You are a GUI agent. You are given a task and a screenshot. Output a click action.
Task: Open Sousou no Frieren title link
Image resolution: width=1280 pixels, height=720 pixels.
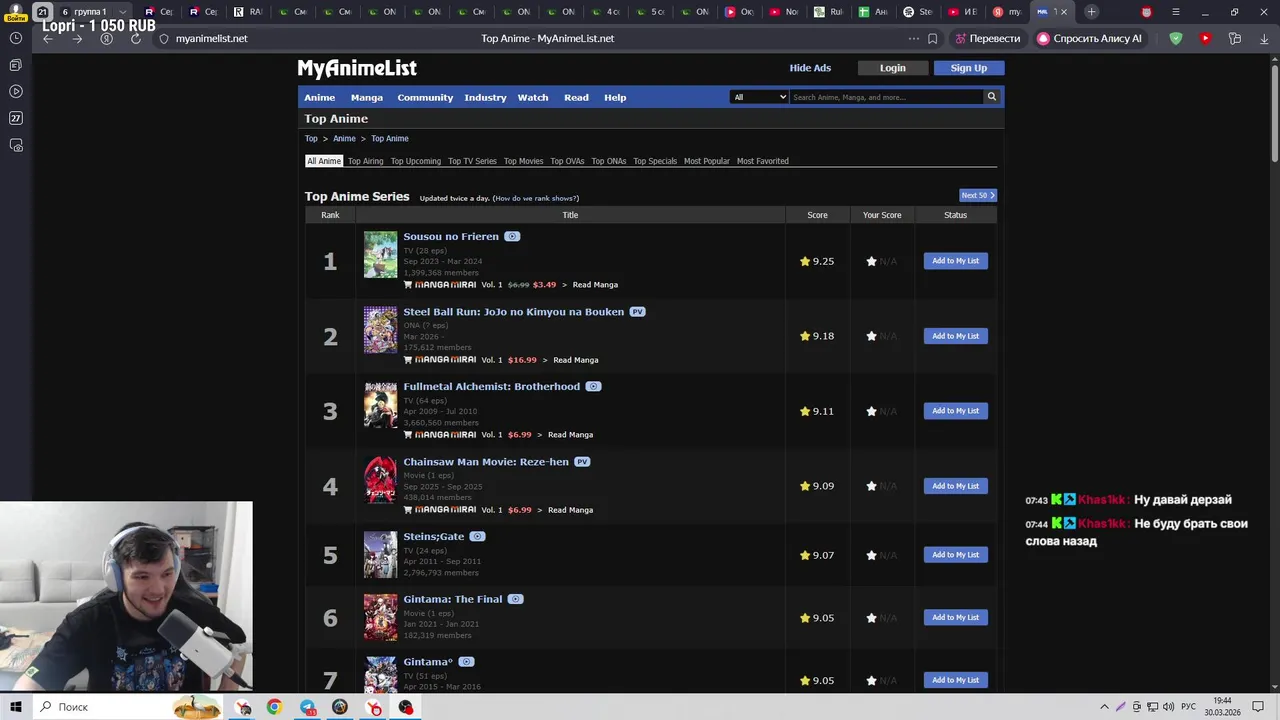451,237
